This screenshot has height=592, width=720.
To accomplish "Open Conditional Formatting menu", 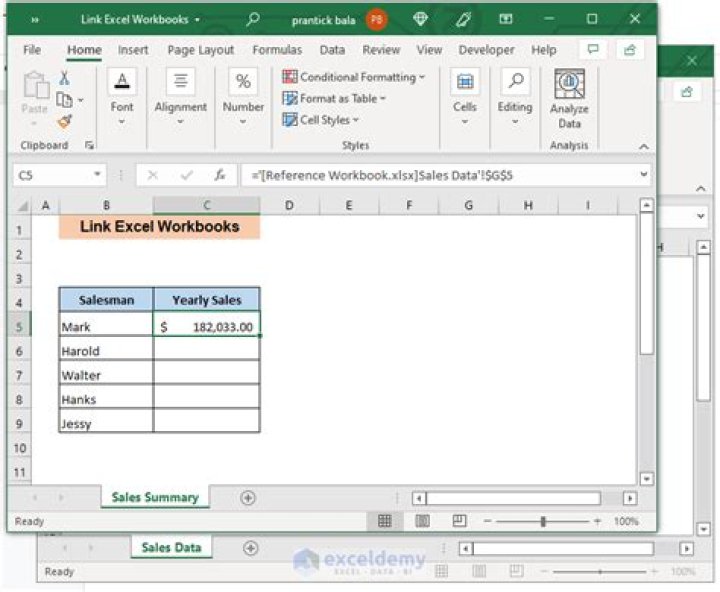I will click(354, 77).
